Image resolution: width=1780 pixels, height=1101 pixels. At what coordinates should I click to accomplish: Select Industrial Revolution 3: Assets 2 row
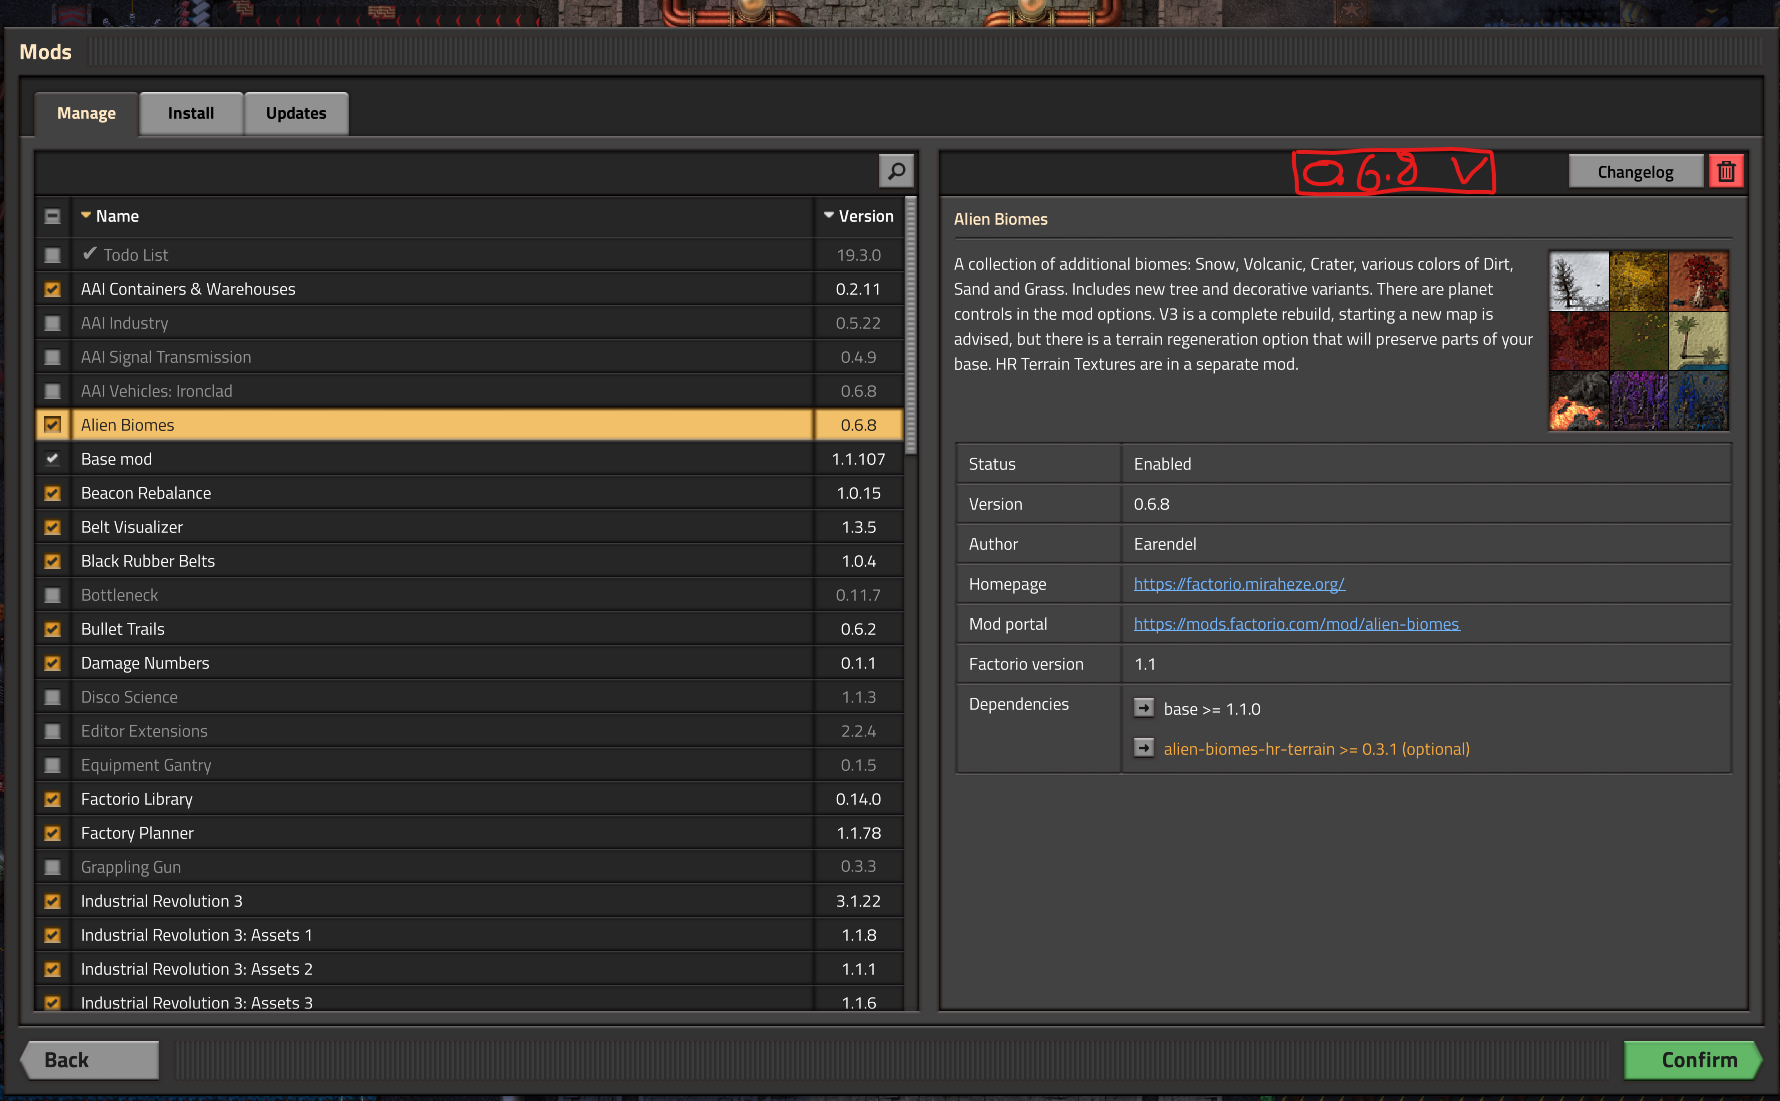click(x=470, y=969)
